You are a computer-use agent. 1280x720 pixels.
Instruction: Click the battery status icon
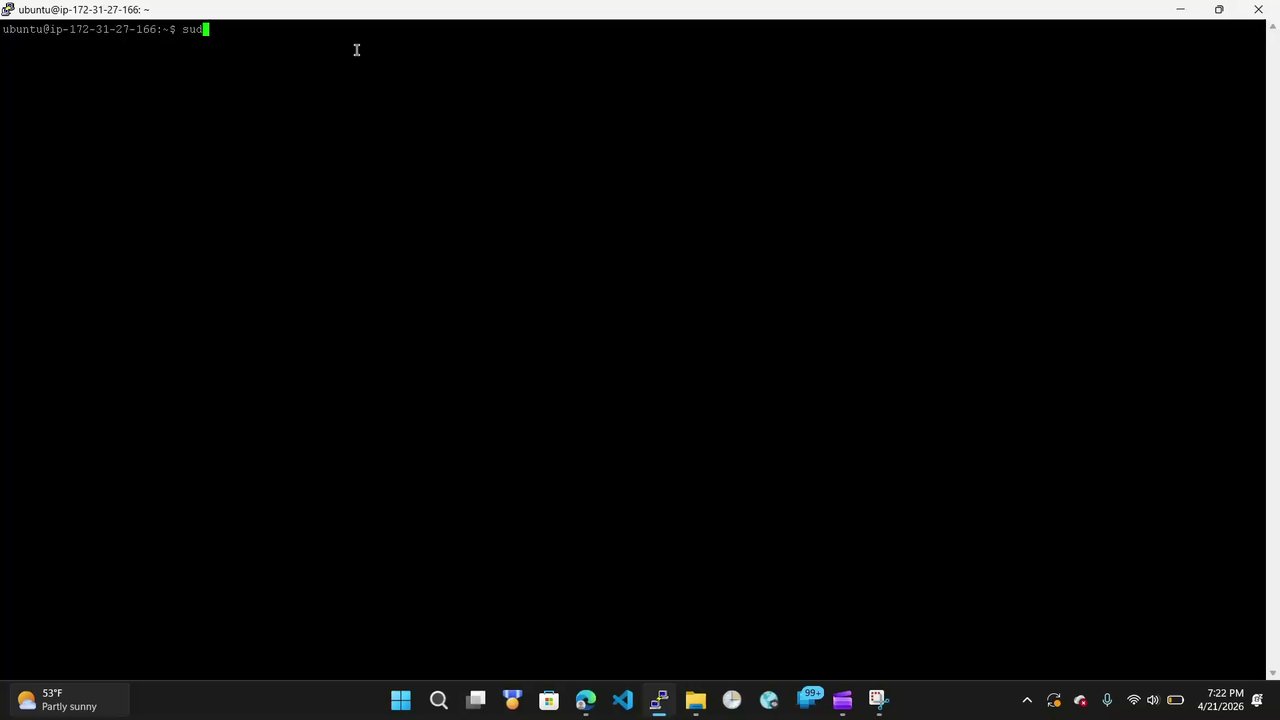pos(1176,700)
